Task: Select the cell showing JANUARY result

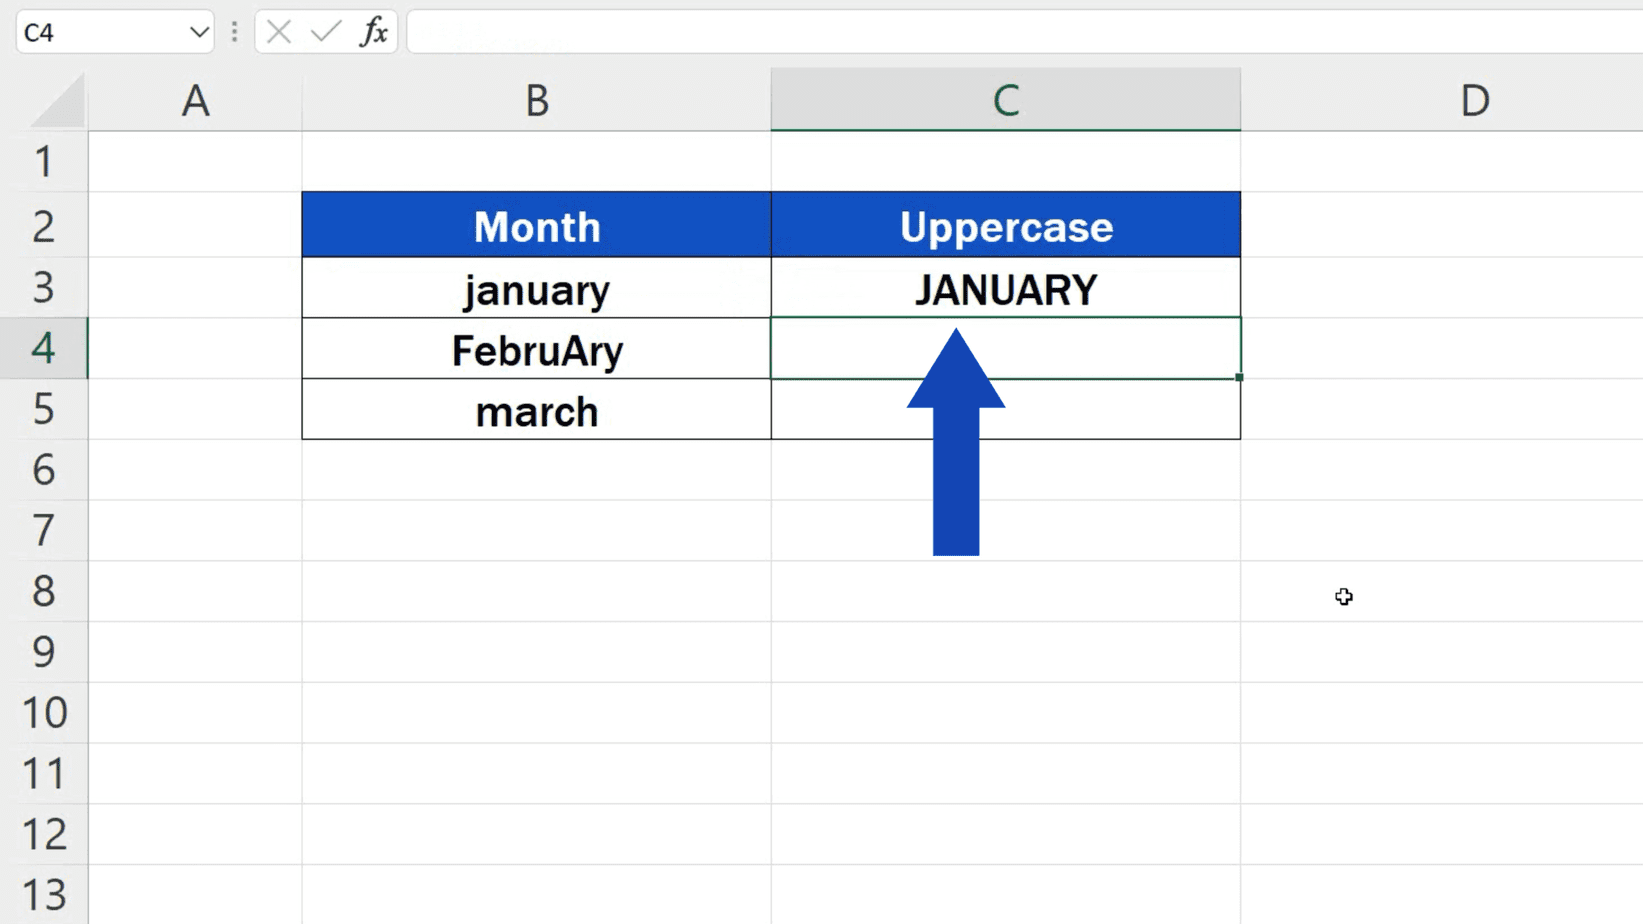Action: pyautogui.click(x=1005, y=289)
